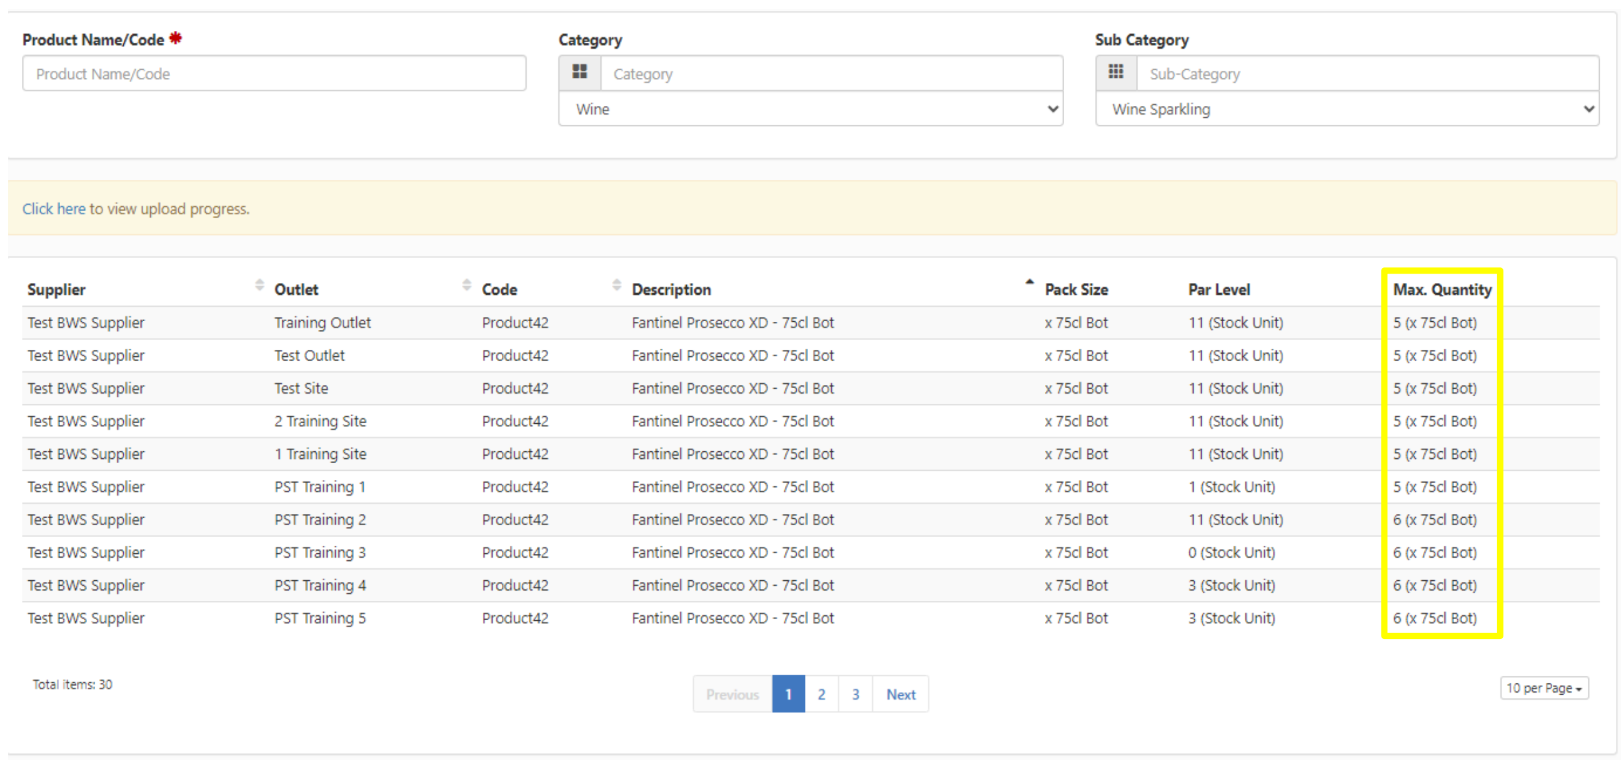Focus the Product Name/Code input field
1621x760 pixels.
(x=274, y=74)
